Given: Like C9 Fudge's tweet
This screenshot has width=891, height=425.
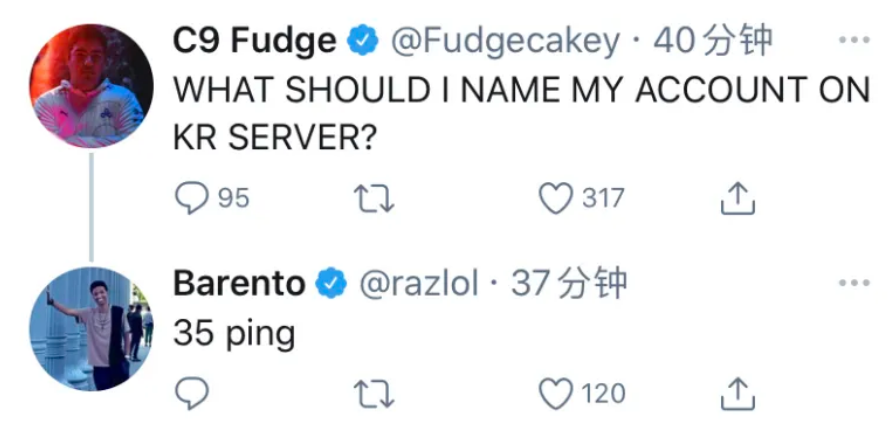Looking at the screenshot, I should click(x=555, y=199).
